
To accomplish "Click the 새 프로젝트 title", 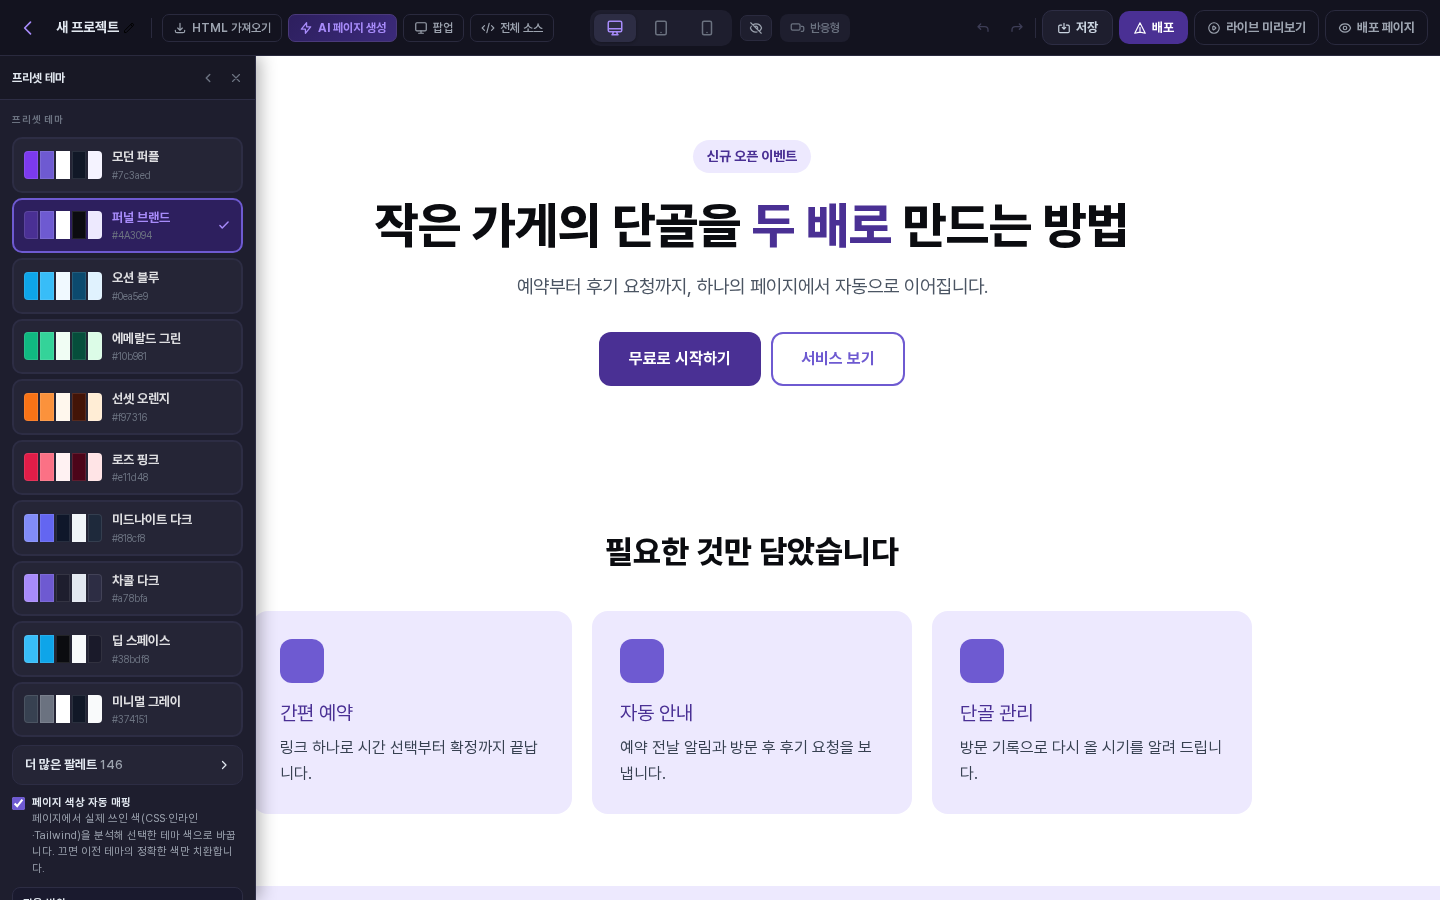I will [x=87, y=27].
